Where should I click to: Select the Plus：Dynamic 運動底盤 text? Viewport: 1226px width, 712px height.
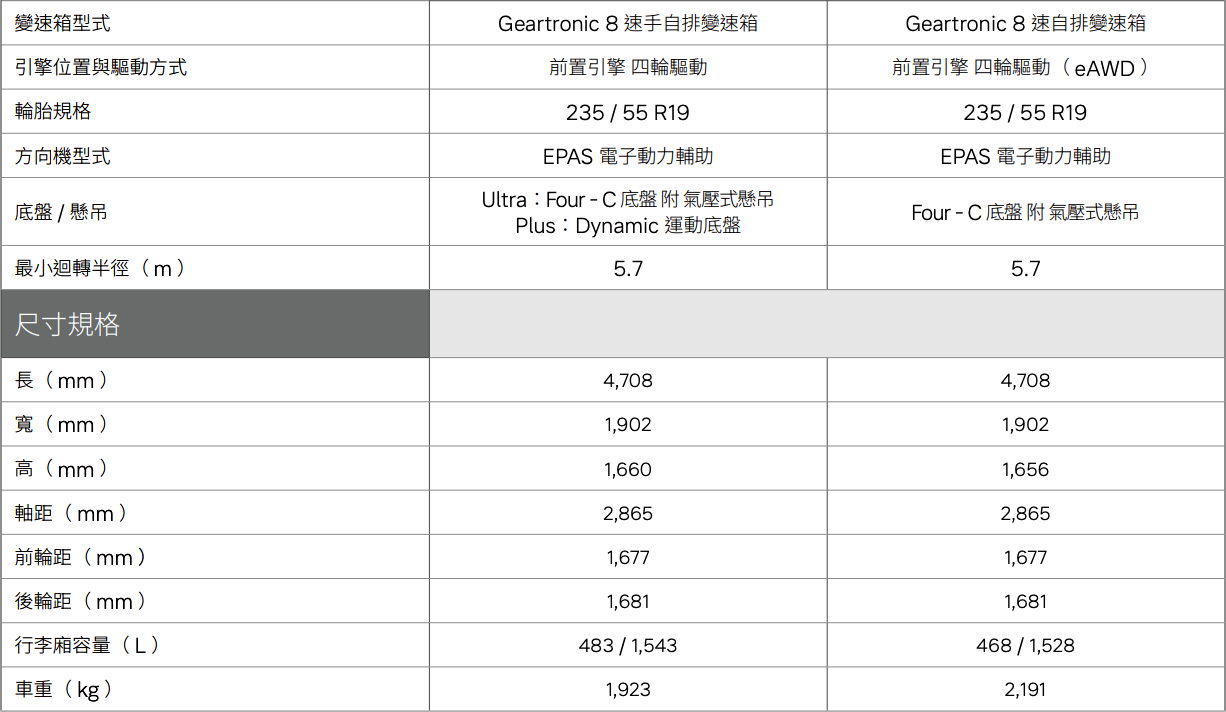(628, 226)
